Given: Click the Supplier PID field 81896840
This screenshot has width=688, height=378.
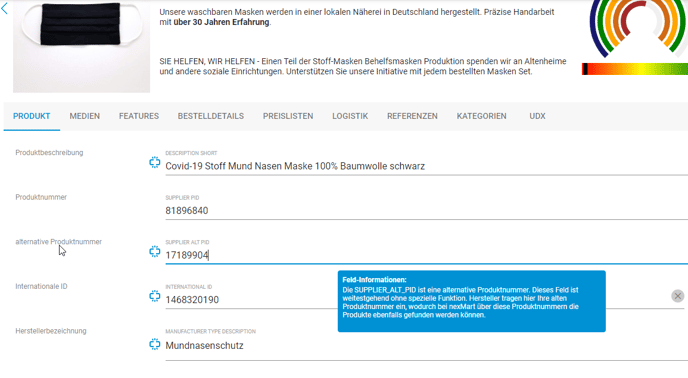Looking at the screenshot, I should [x=426, y=211].
